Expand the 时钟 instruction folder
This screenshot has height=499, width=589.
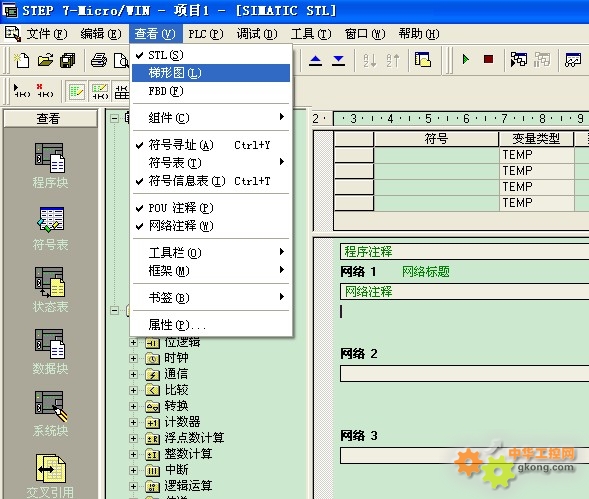coord(133,358)
